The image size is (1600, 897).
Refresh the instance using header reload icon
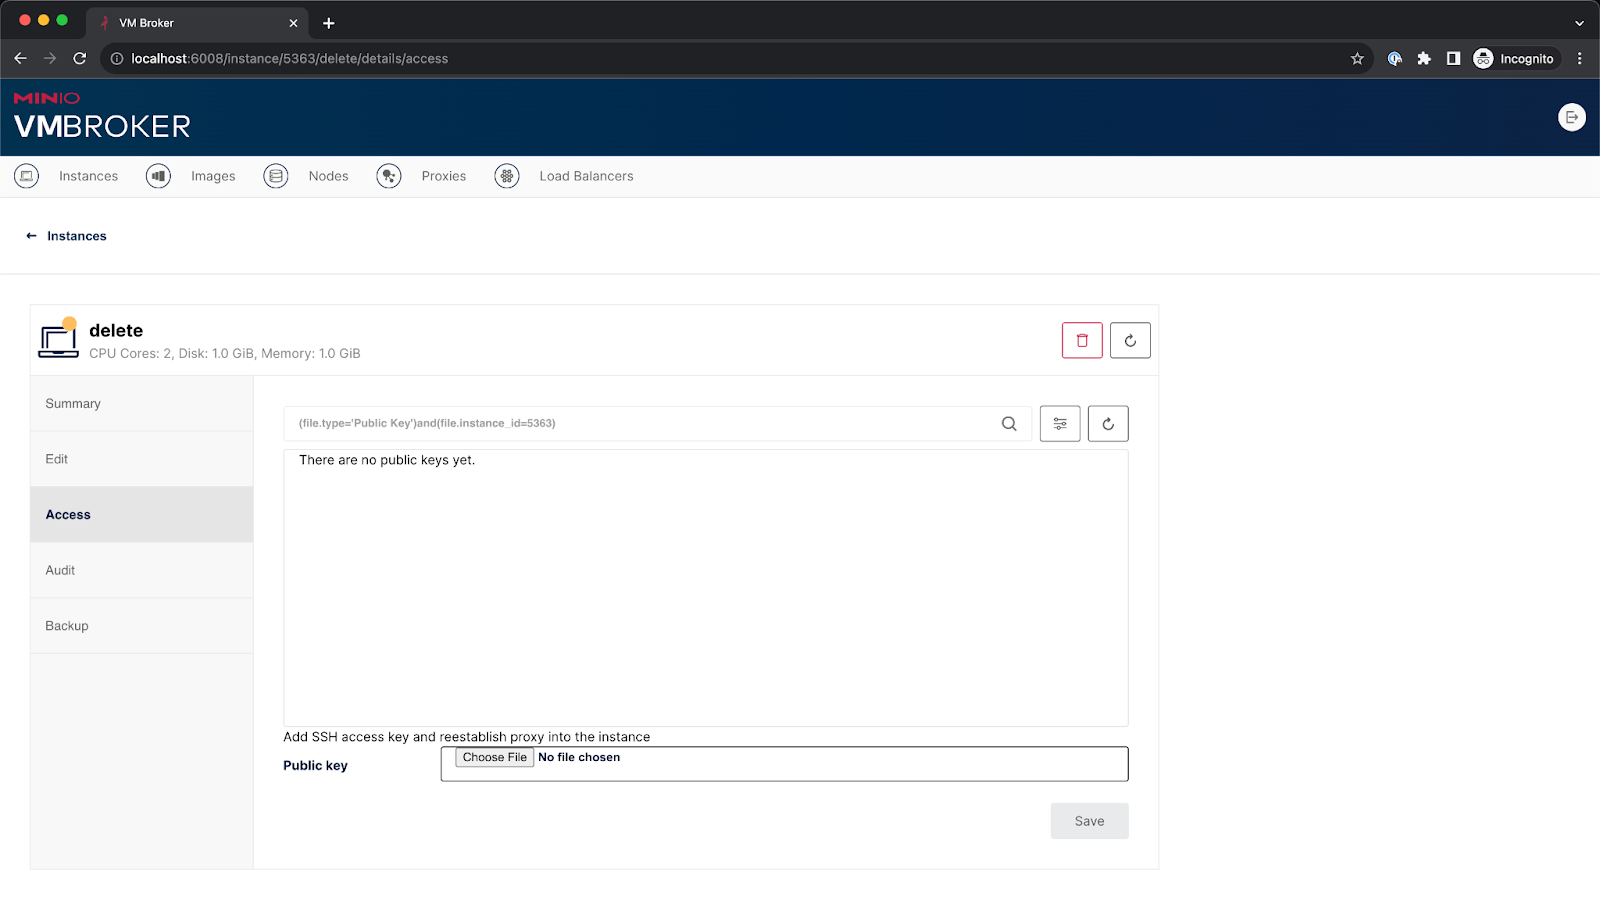(1130, 341)
